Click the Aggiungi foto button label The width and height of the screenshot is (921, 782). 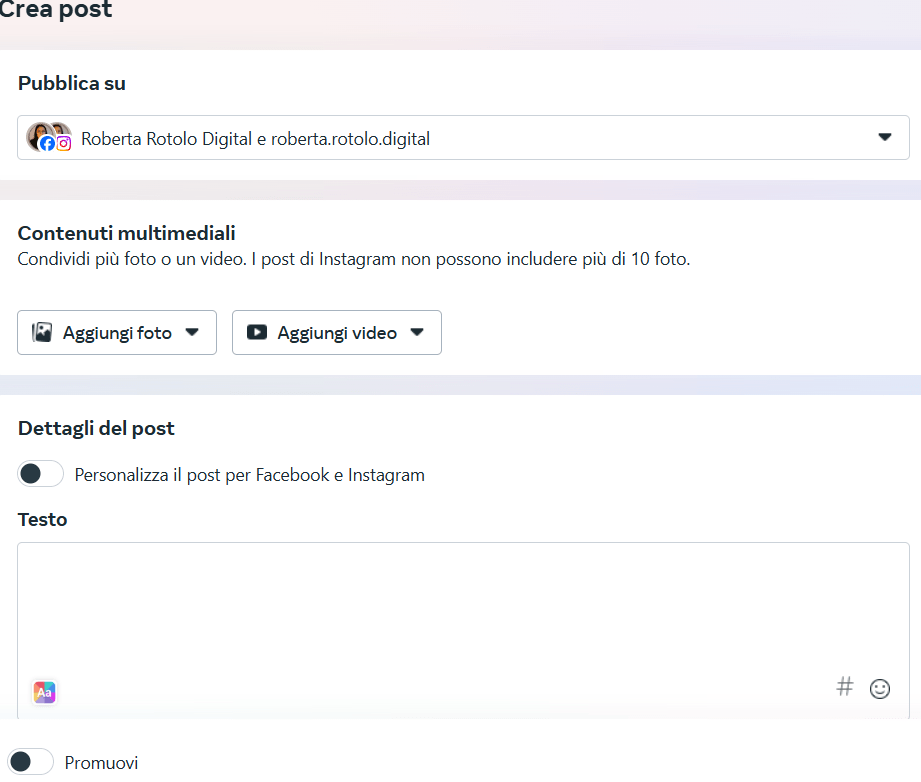(117, 333)
